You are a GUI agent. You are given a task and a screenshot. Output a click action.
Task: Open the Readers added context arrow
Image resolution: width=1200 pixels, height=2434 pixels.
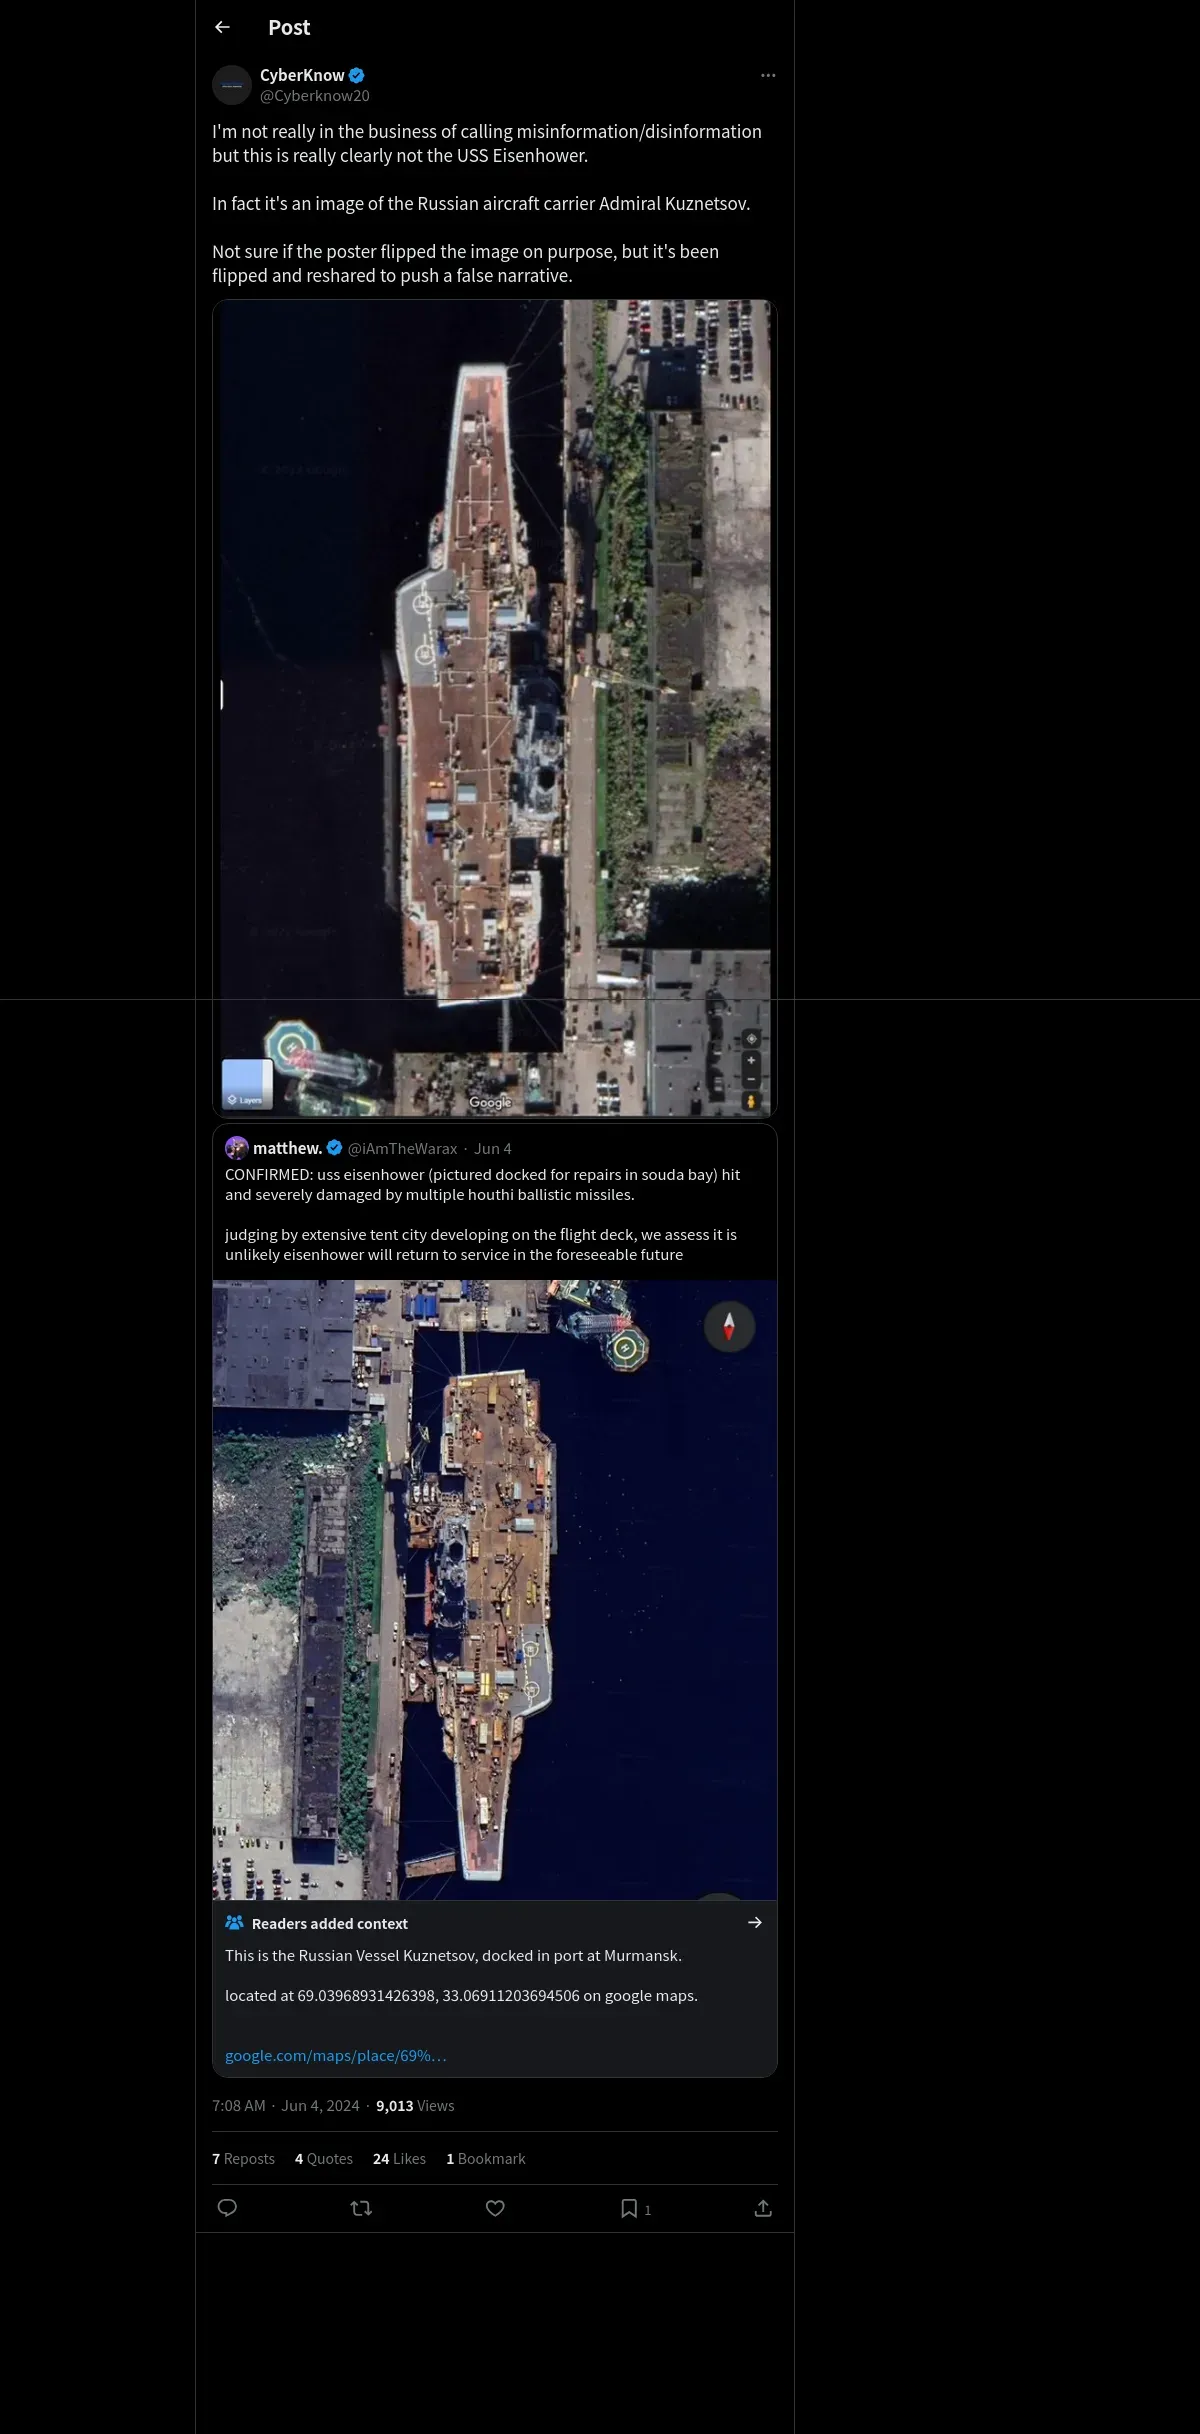click(755, 1922)
